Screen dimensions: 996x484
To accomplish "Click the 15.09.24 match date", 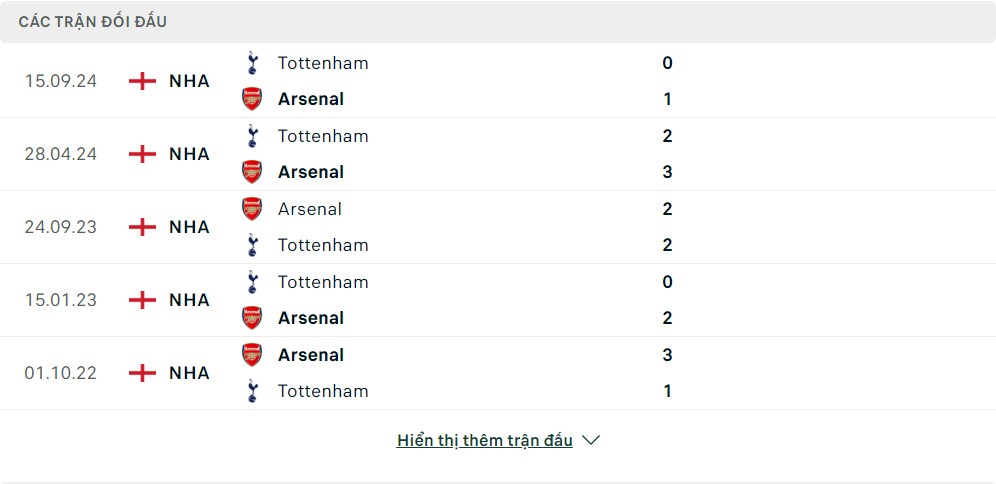I will [x=61, y=81].
